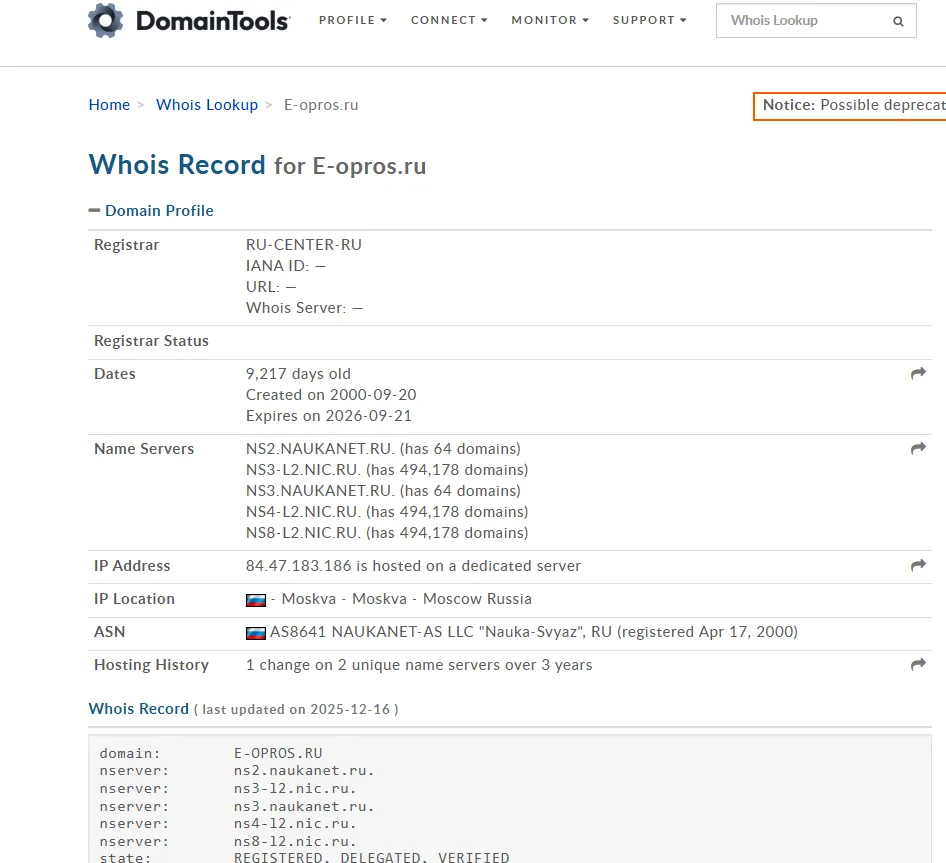This screenshot has height=863, width=946.
Task: Click share arrow in IP Address row
Action: pyautogui.click(x=918, y=565)
